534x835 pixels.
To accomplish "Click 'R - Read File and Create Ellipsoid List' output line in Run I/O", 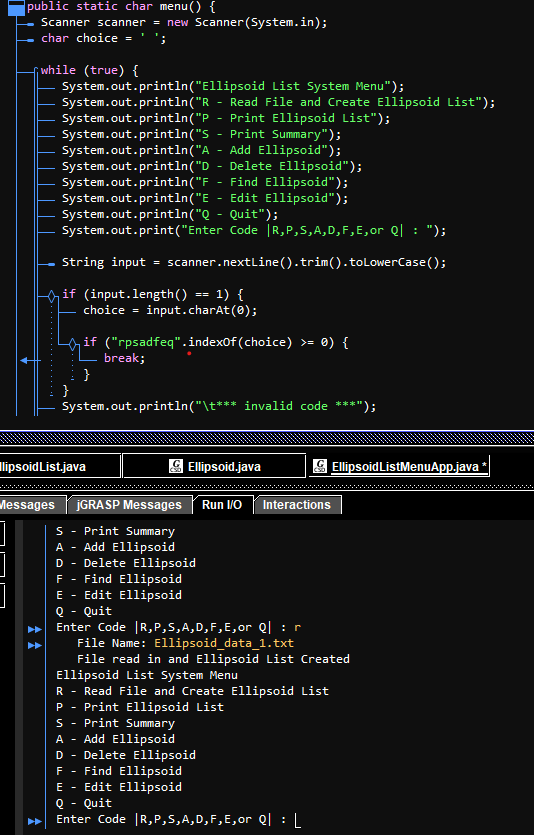I will click(x=192, y=691).
